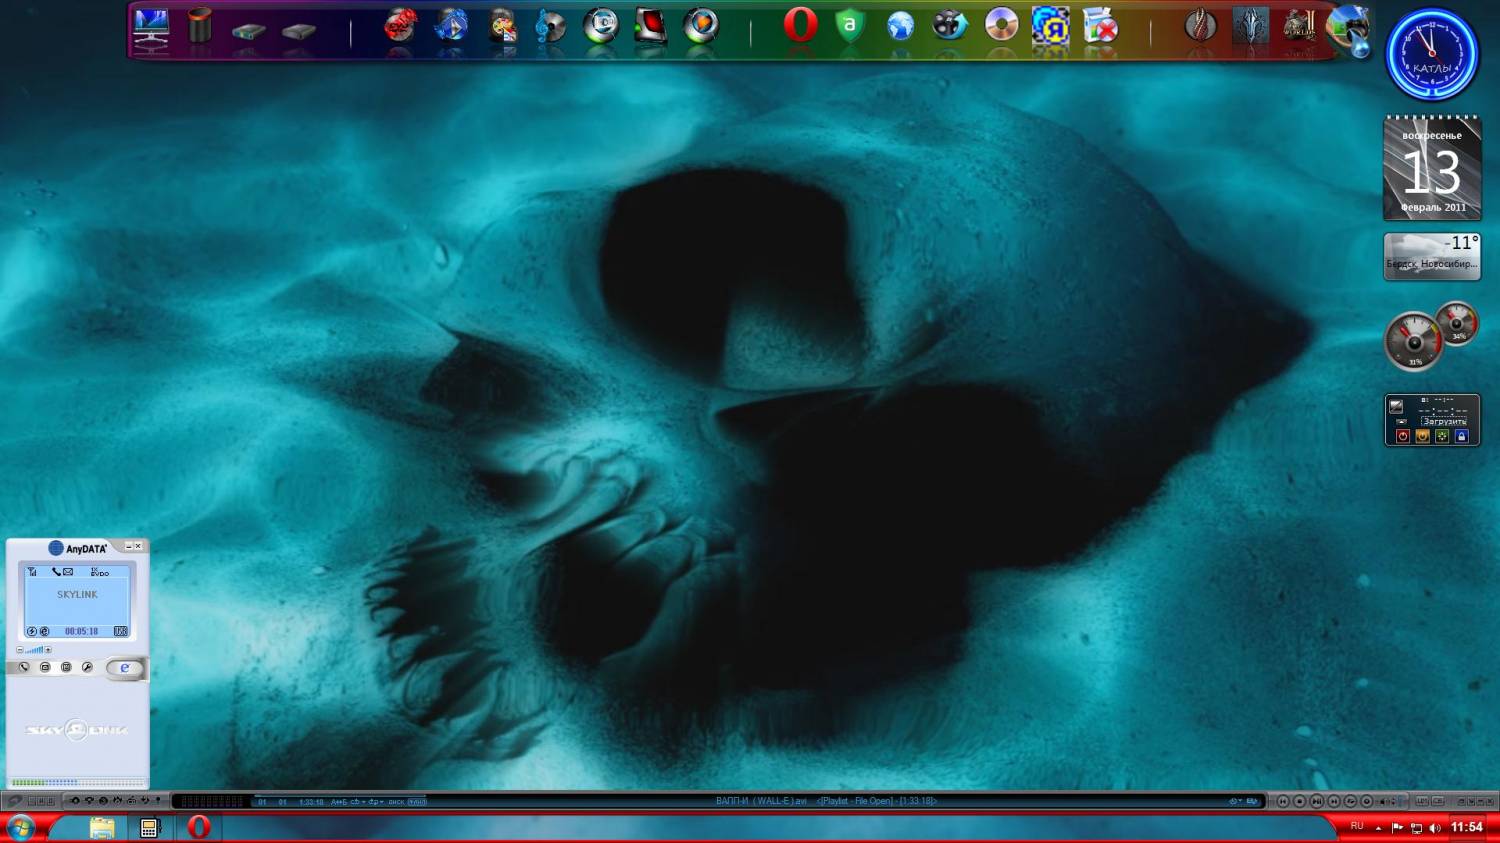The image size is (1500, 843).
Task: Open the Yandex icon in the dock
Action: coord(1050,26)
